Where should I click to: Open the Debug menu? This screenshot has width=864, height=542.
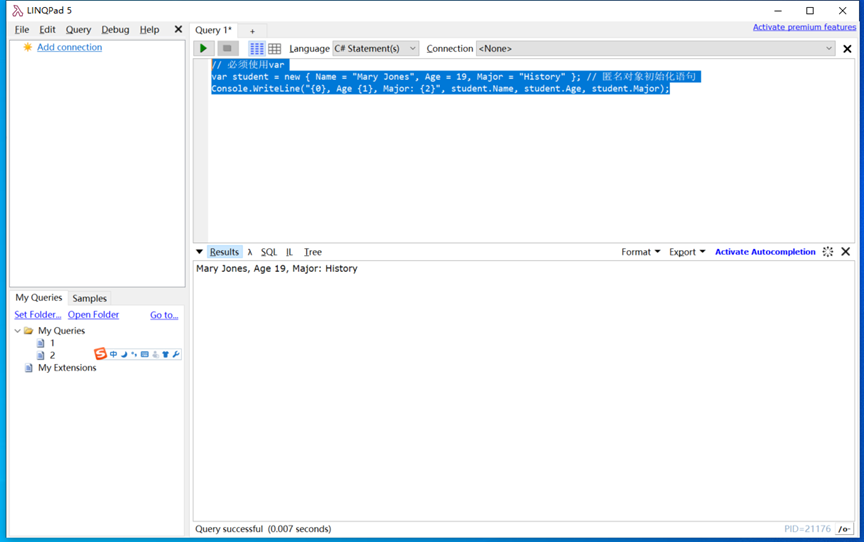pyautogui.click(x=115, y=30)
